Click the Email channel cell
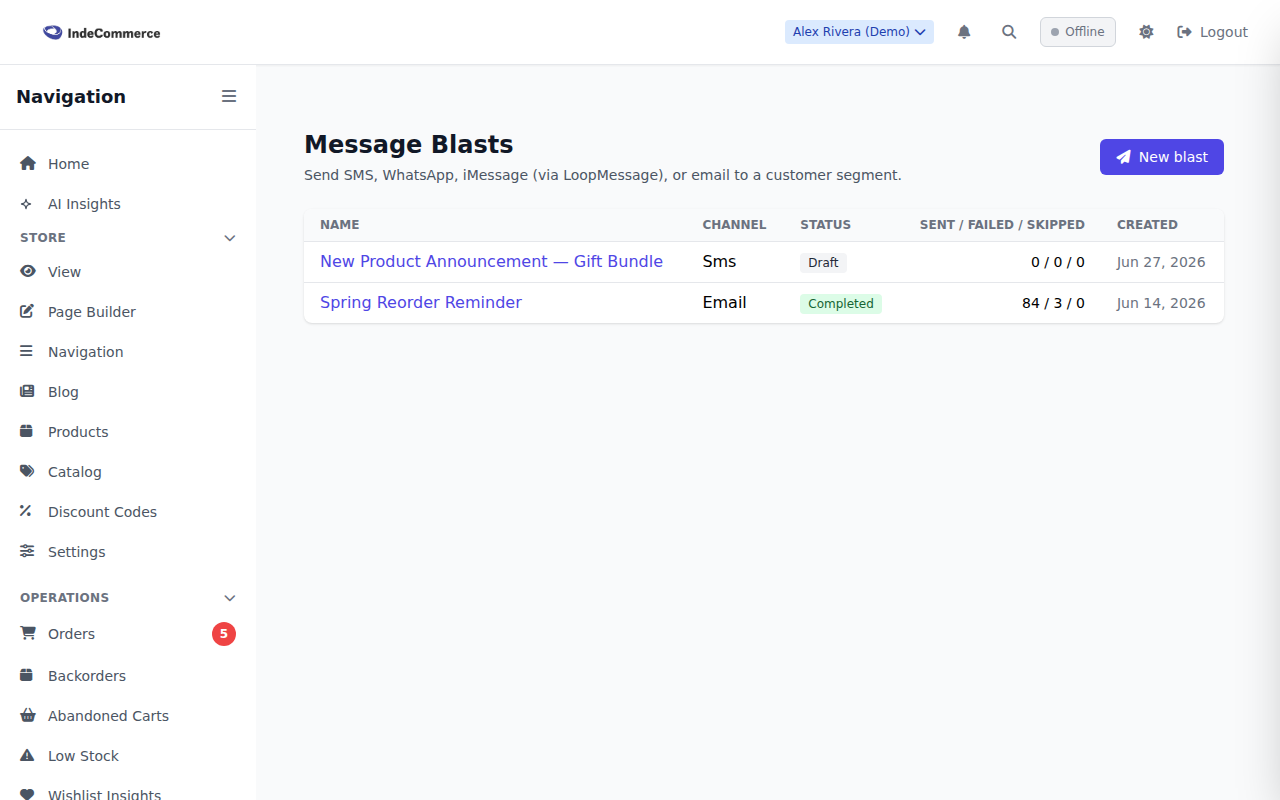 [x=724, y=302]
